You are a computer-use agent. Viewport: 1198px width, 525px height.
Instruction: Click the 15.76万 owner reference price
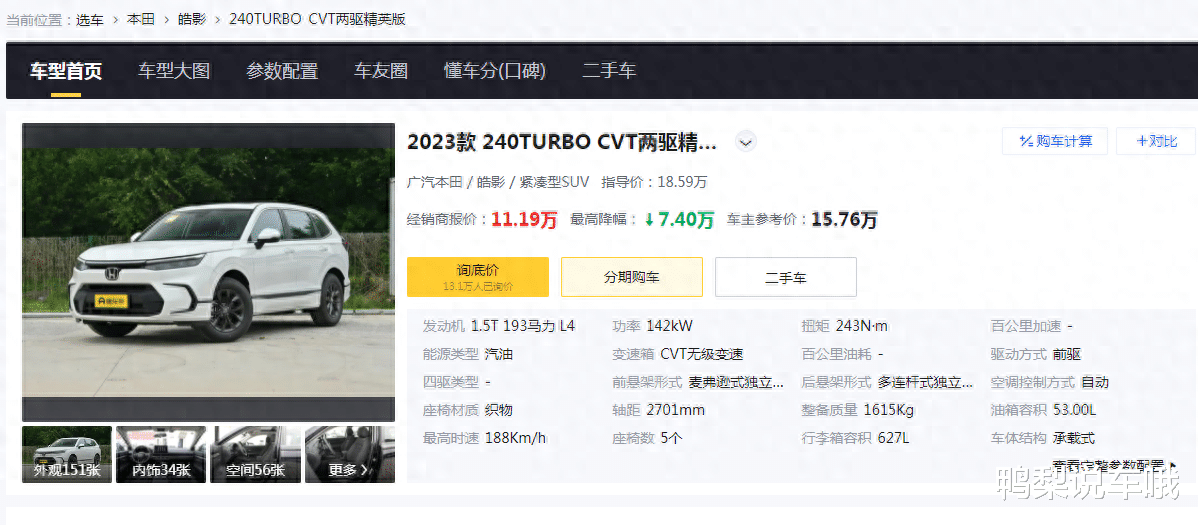click(x=844, y=220)
